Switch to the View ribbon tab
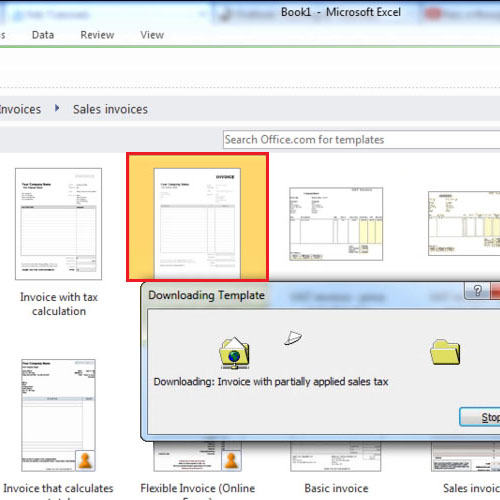500x500 pixels. (152, 35)
